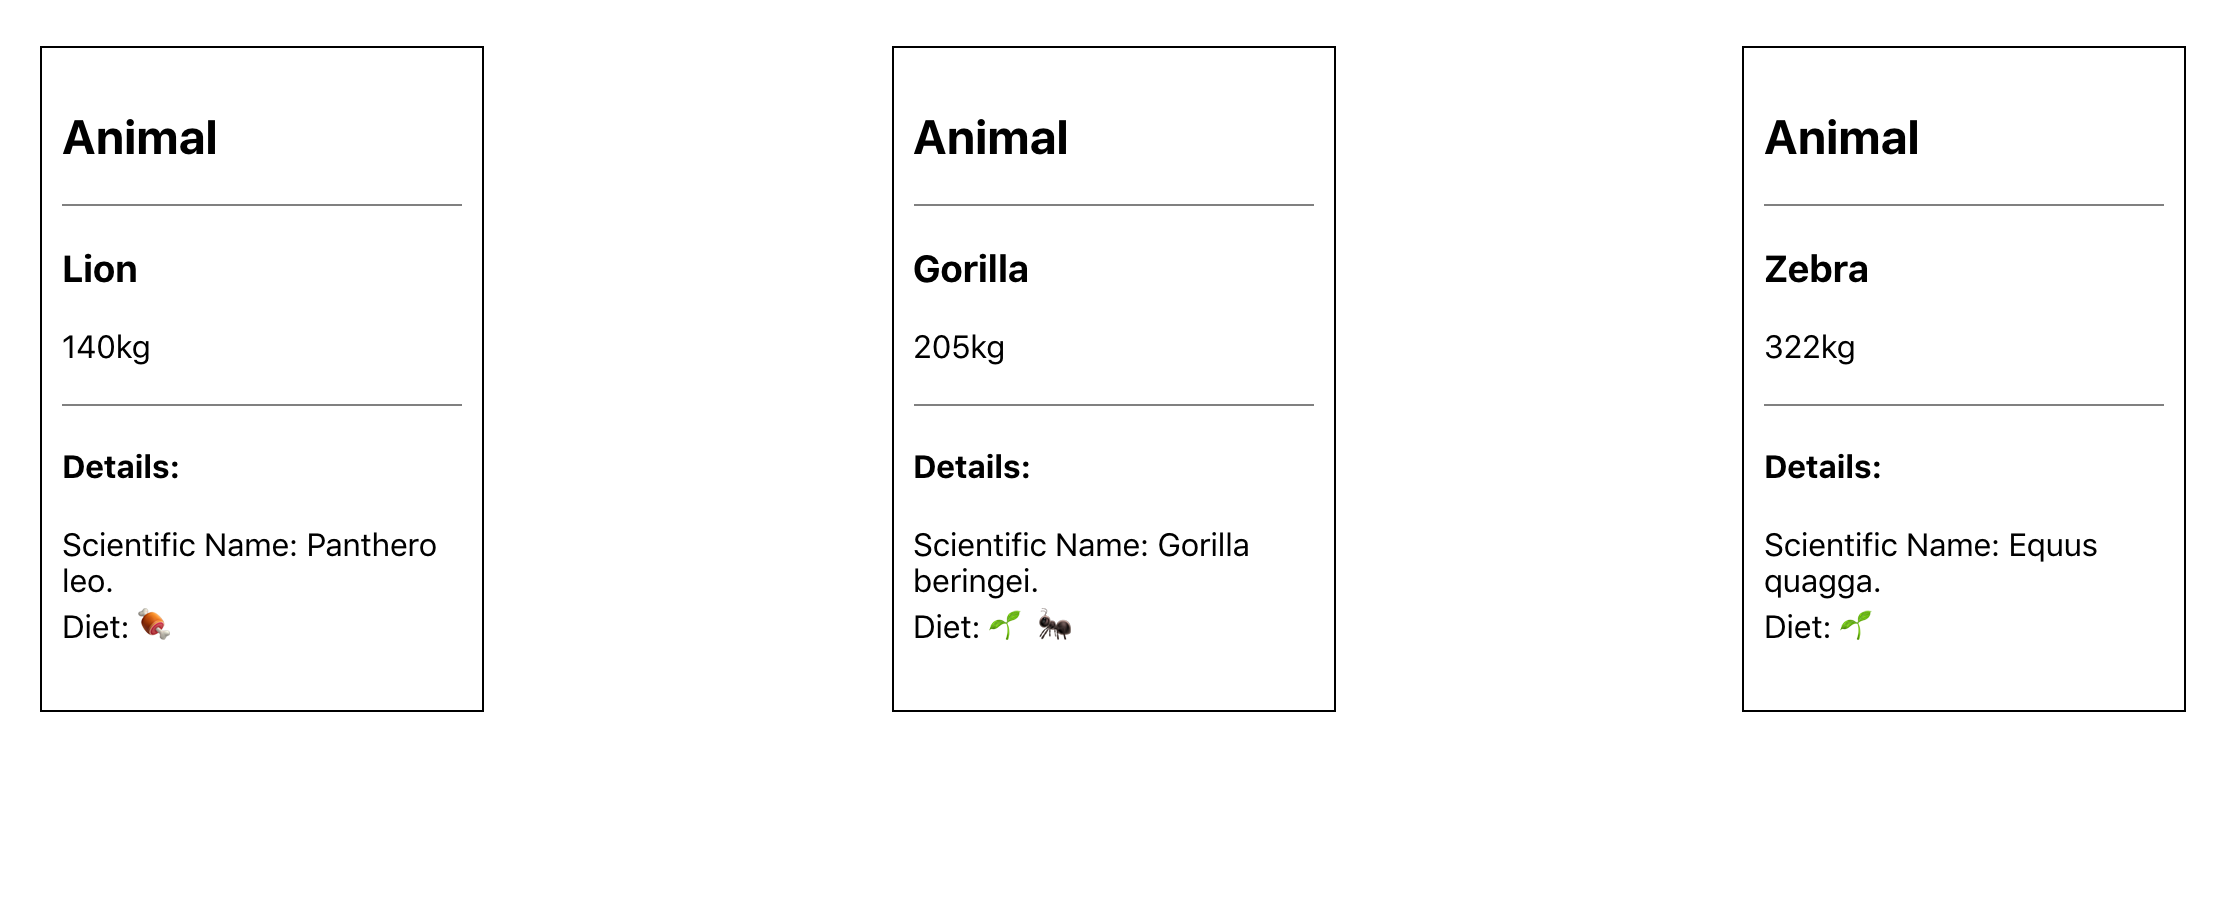Click Details label in Zebra card
Image resolution: width=2234 pixels, height=916 pixels.
click(x=1823, y=467)
